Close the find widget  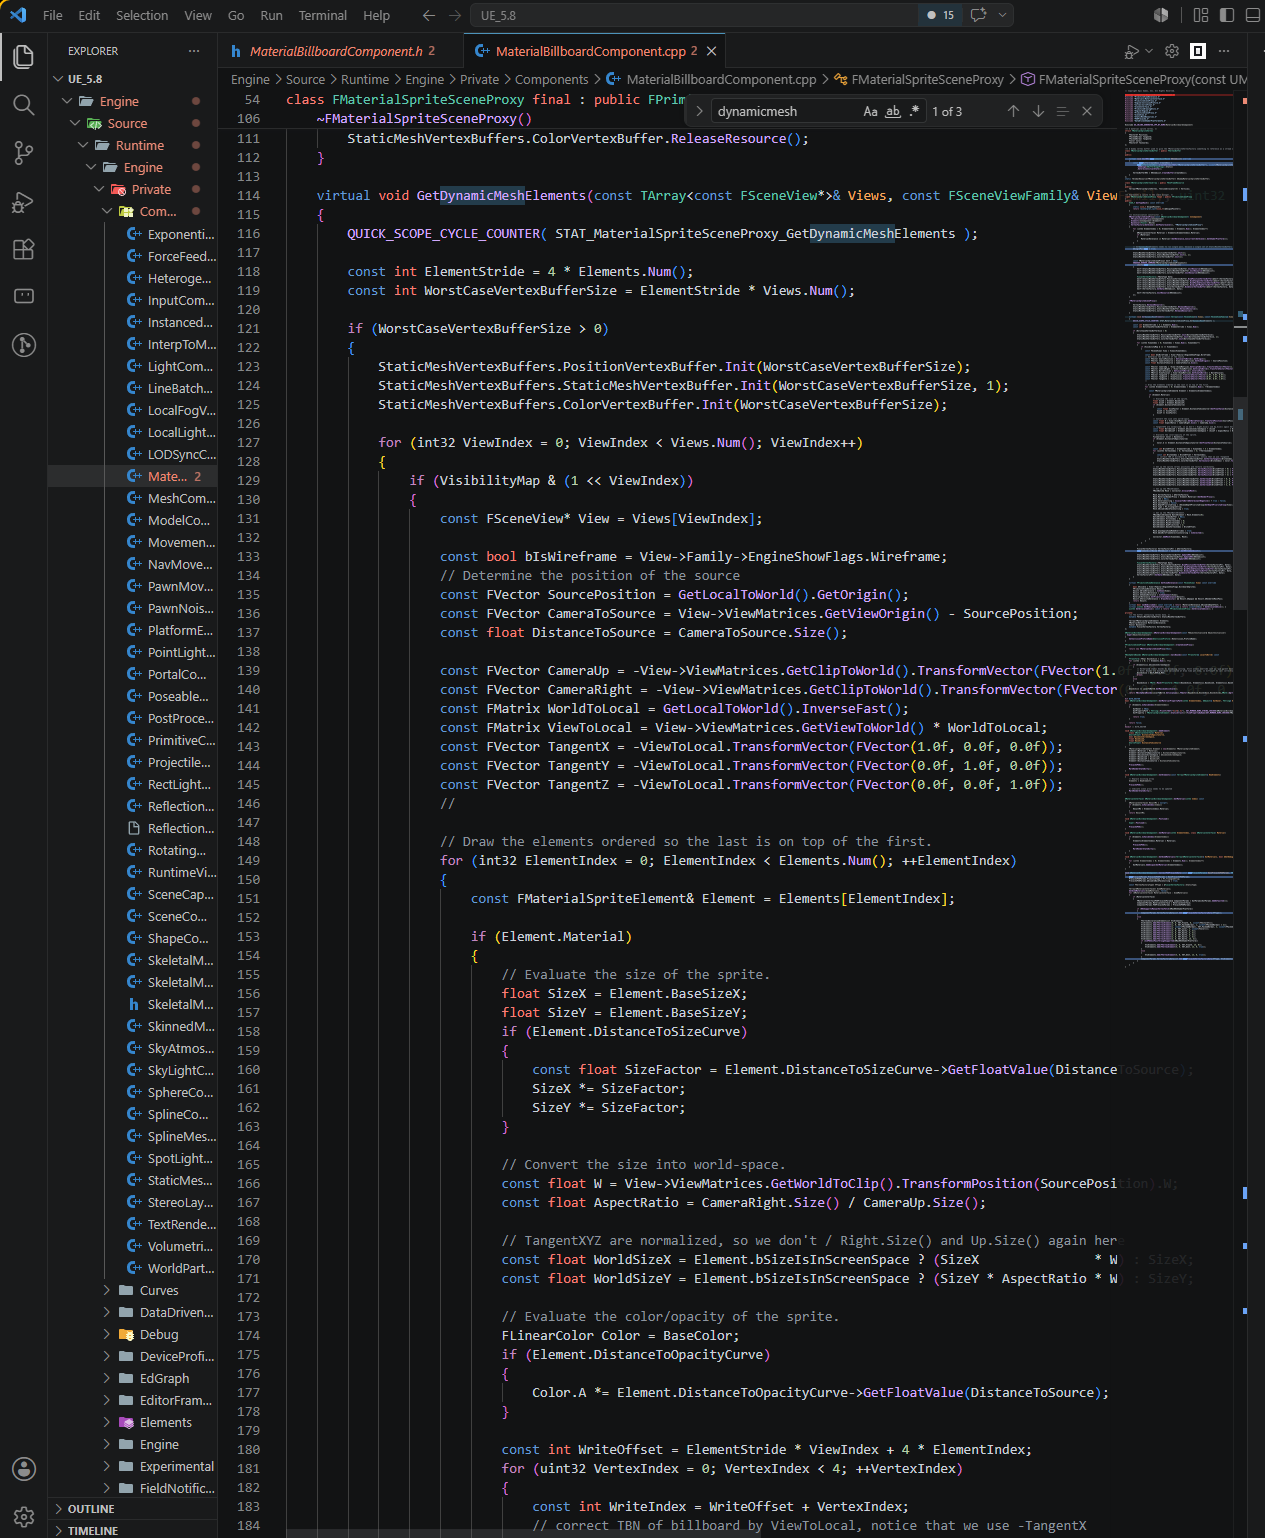tap(1087, 111)
